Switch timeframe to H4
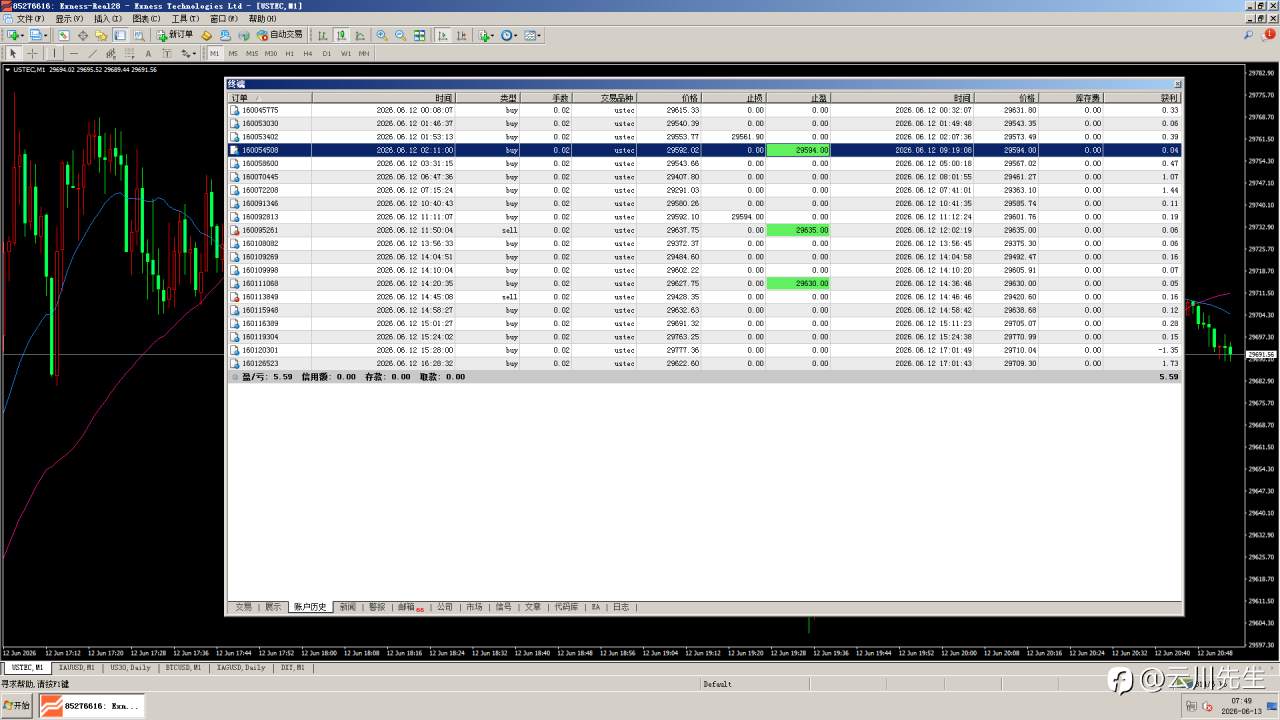This screenshot has height=720, width=1280. pyautogui.click(x=308, y=53)
